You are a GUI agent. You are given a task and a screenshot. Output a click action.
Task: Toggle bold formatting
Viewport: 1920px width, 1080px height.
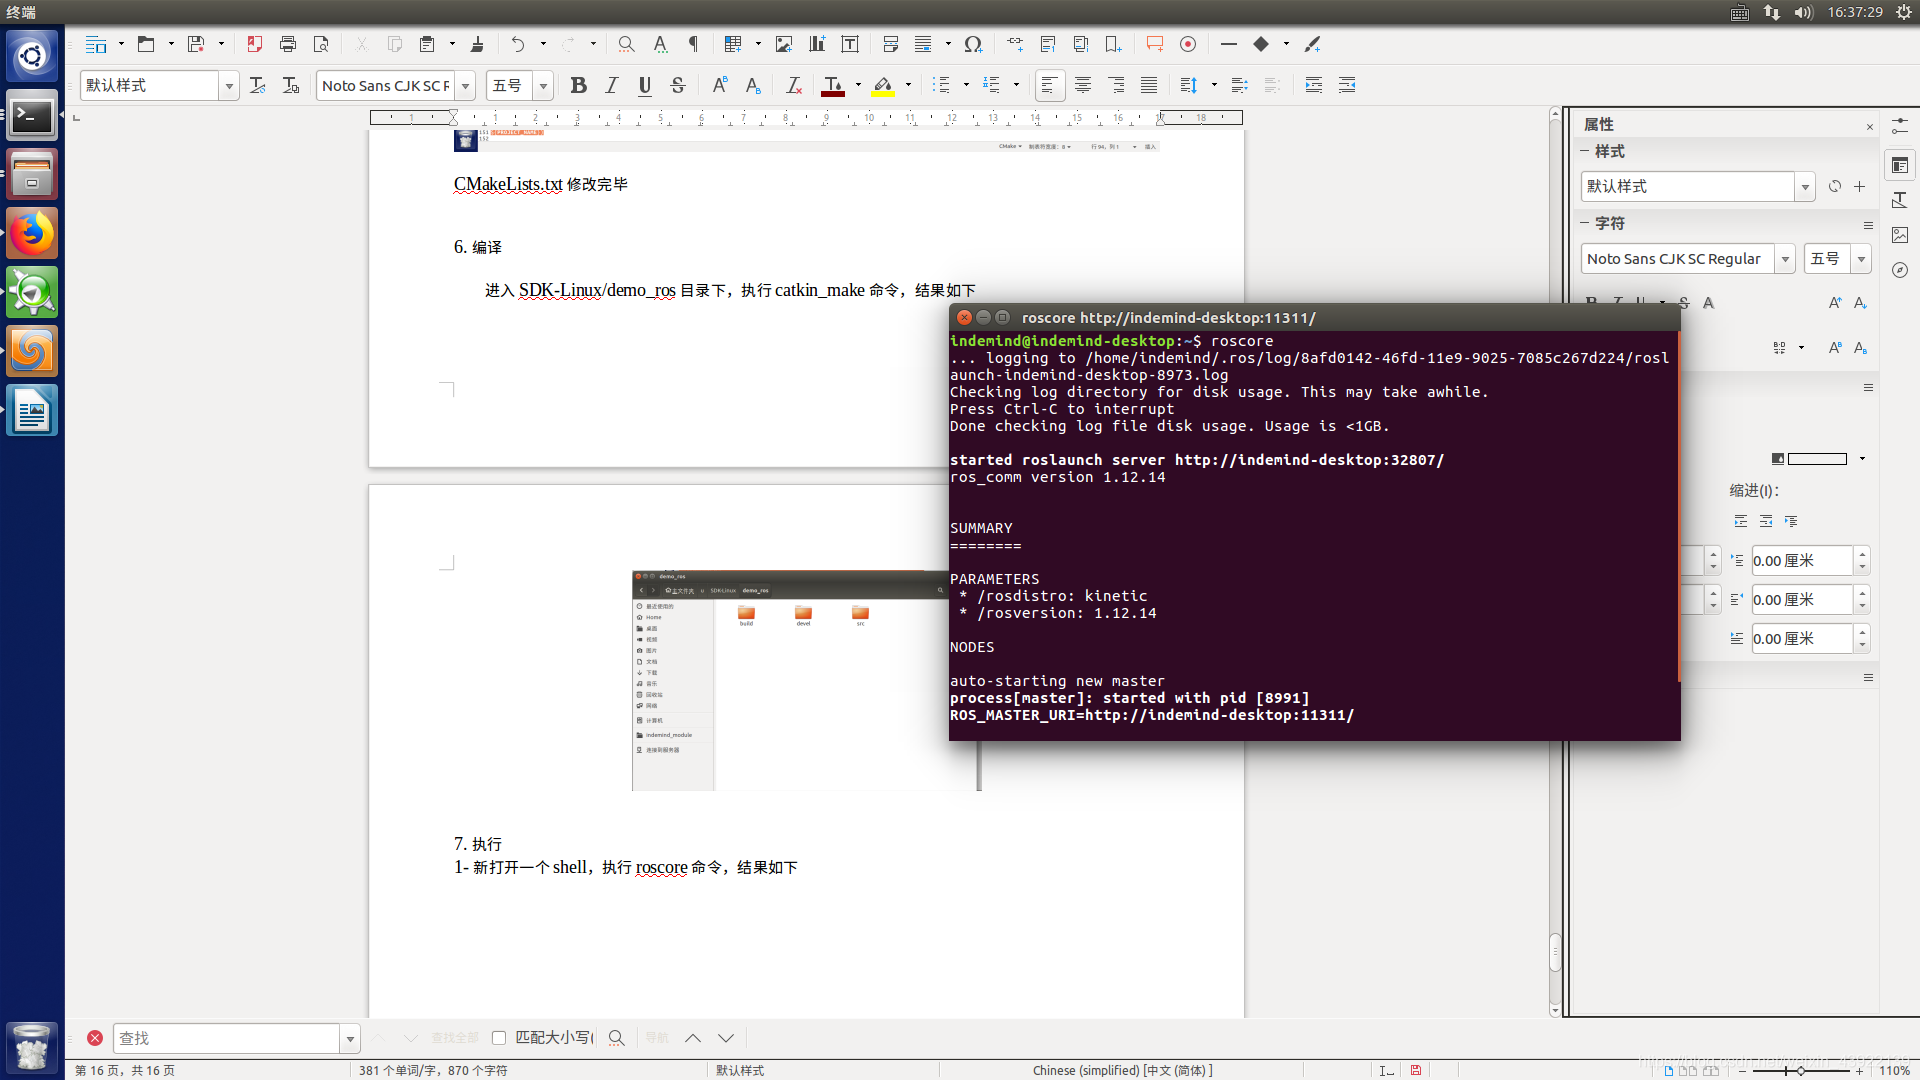coord(578,86)
